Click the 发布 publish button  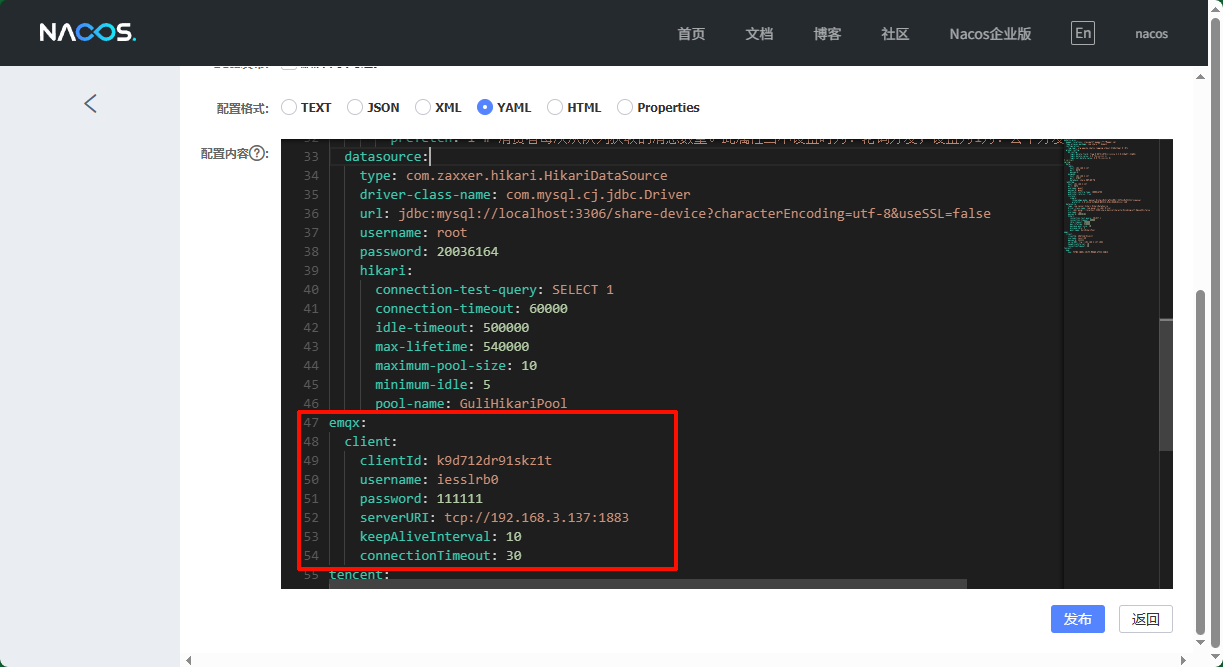(1077, 619)
